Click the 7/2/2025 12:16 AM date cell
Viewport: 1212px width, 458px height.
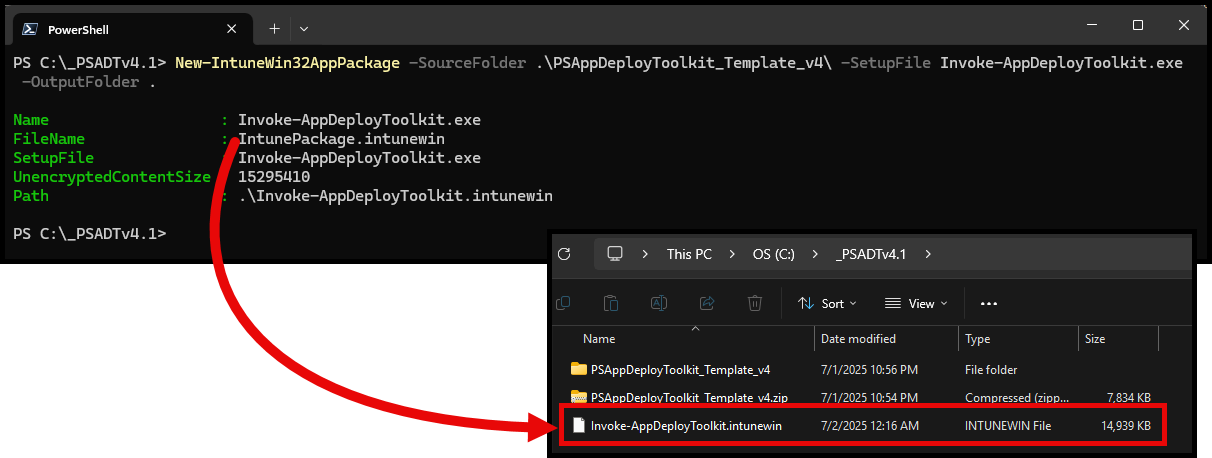tap(869, 426)
